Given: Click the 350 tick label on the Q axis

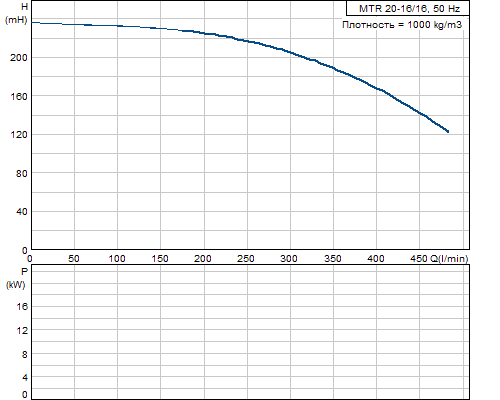Looking at the screenshot, I should (x=333, y=259).
